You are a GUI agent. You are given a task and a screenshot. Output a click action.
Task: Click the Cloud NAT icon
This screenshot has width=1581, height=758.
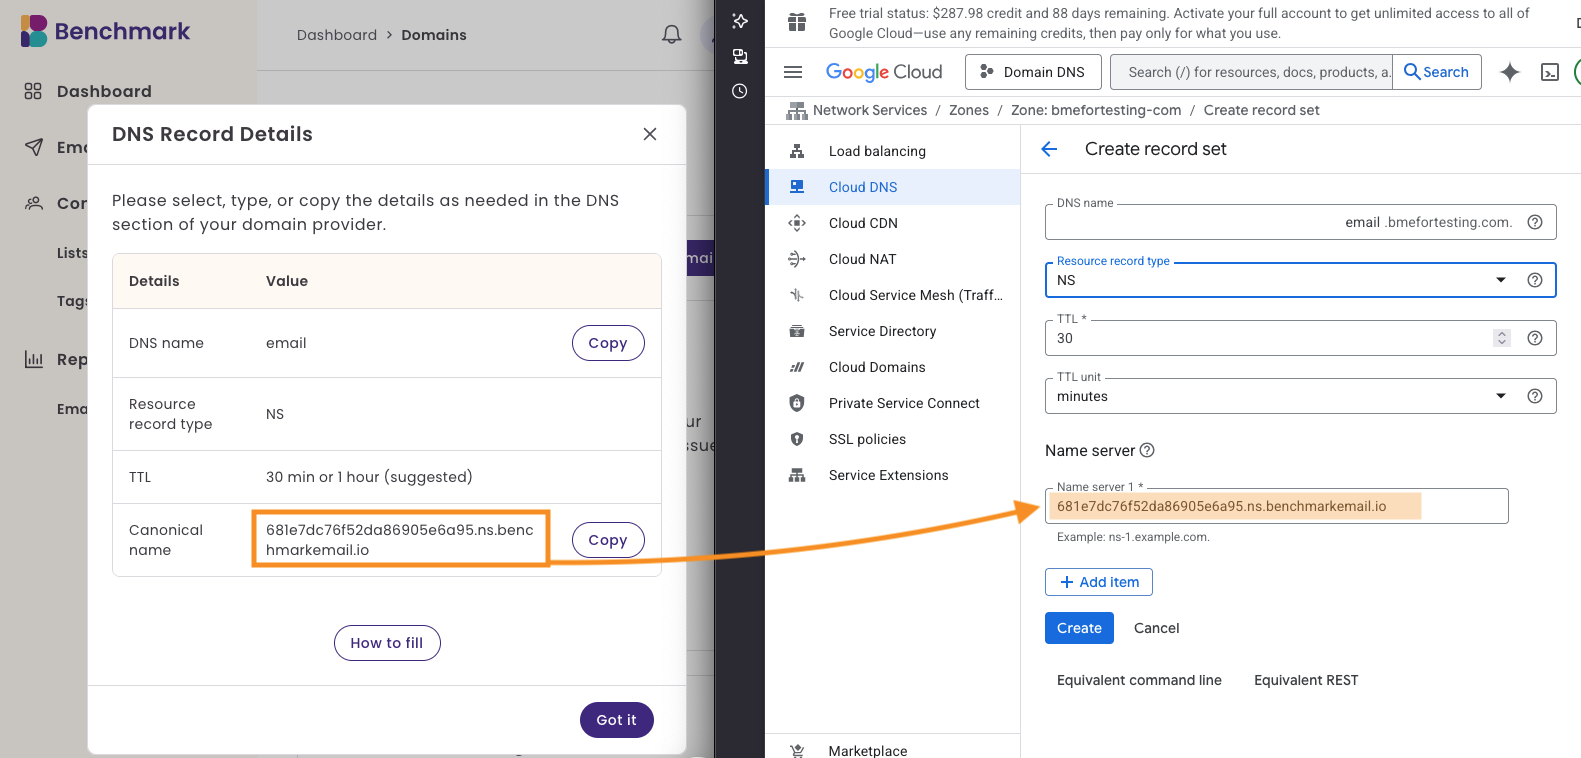point(797,259)
